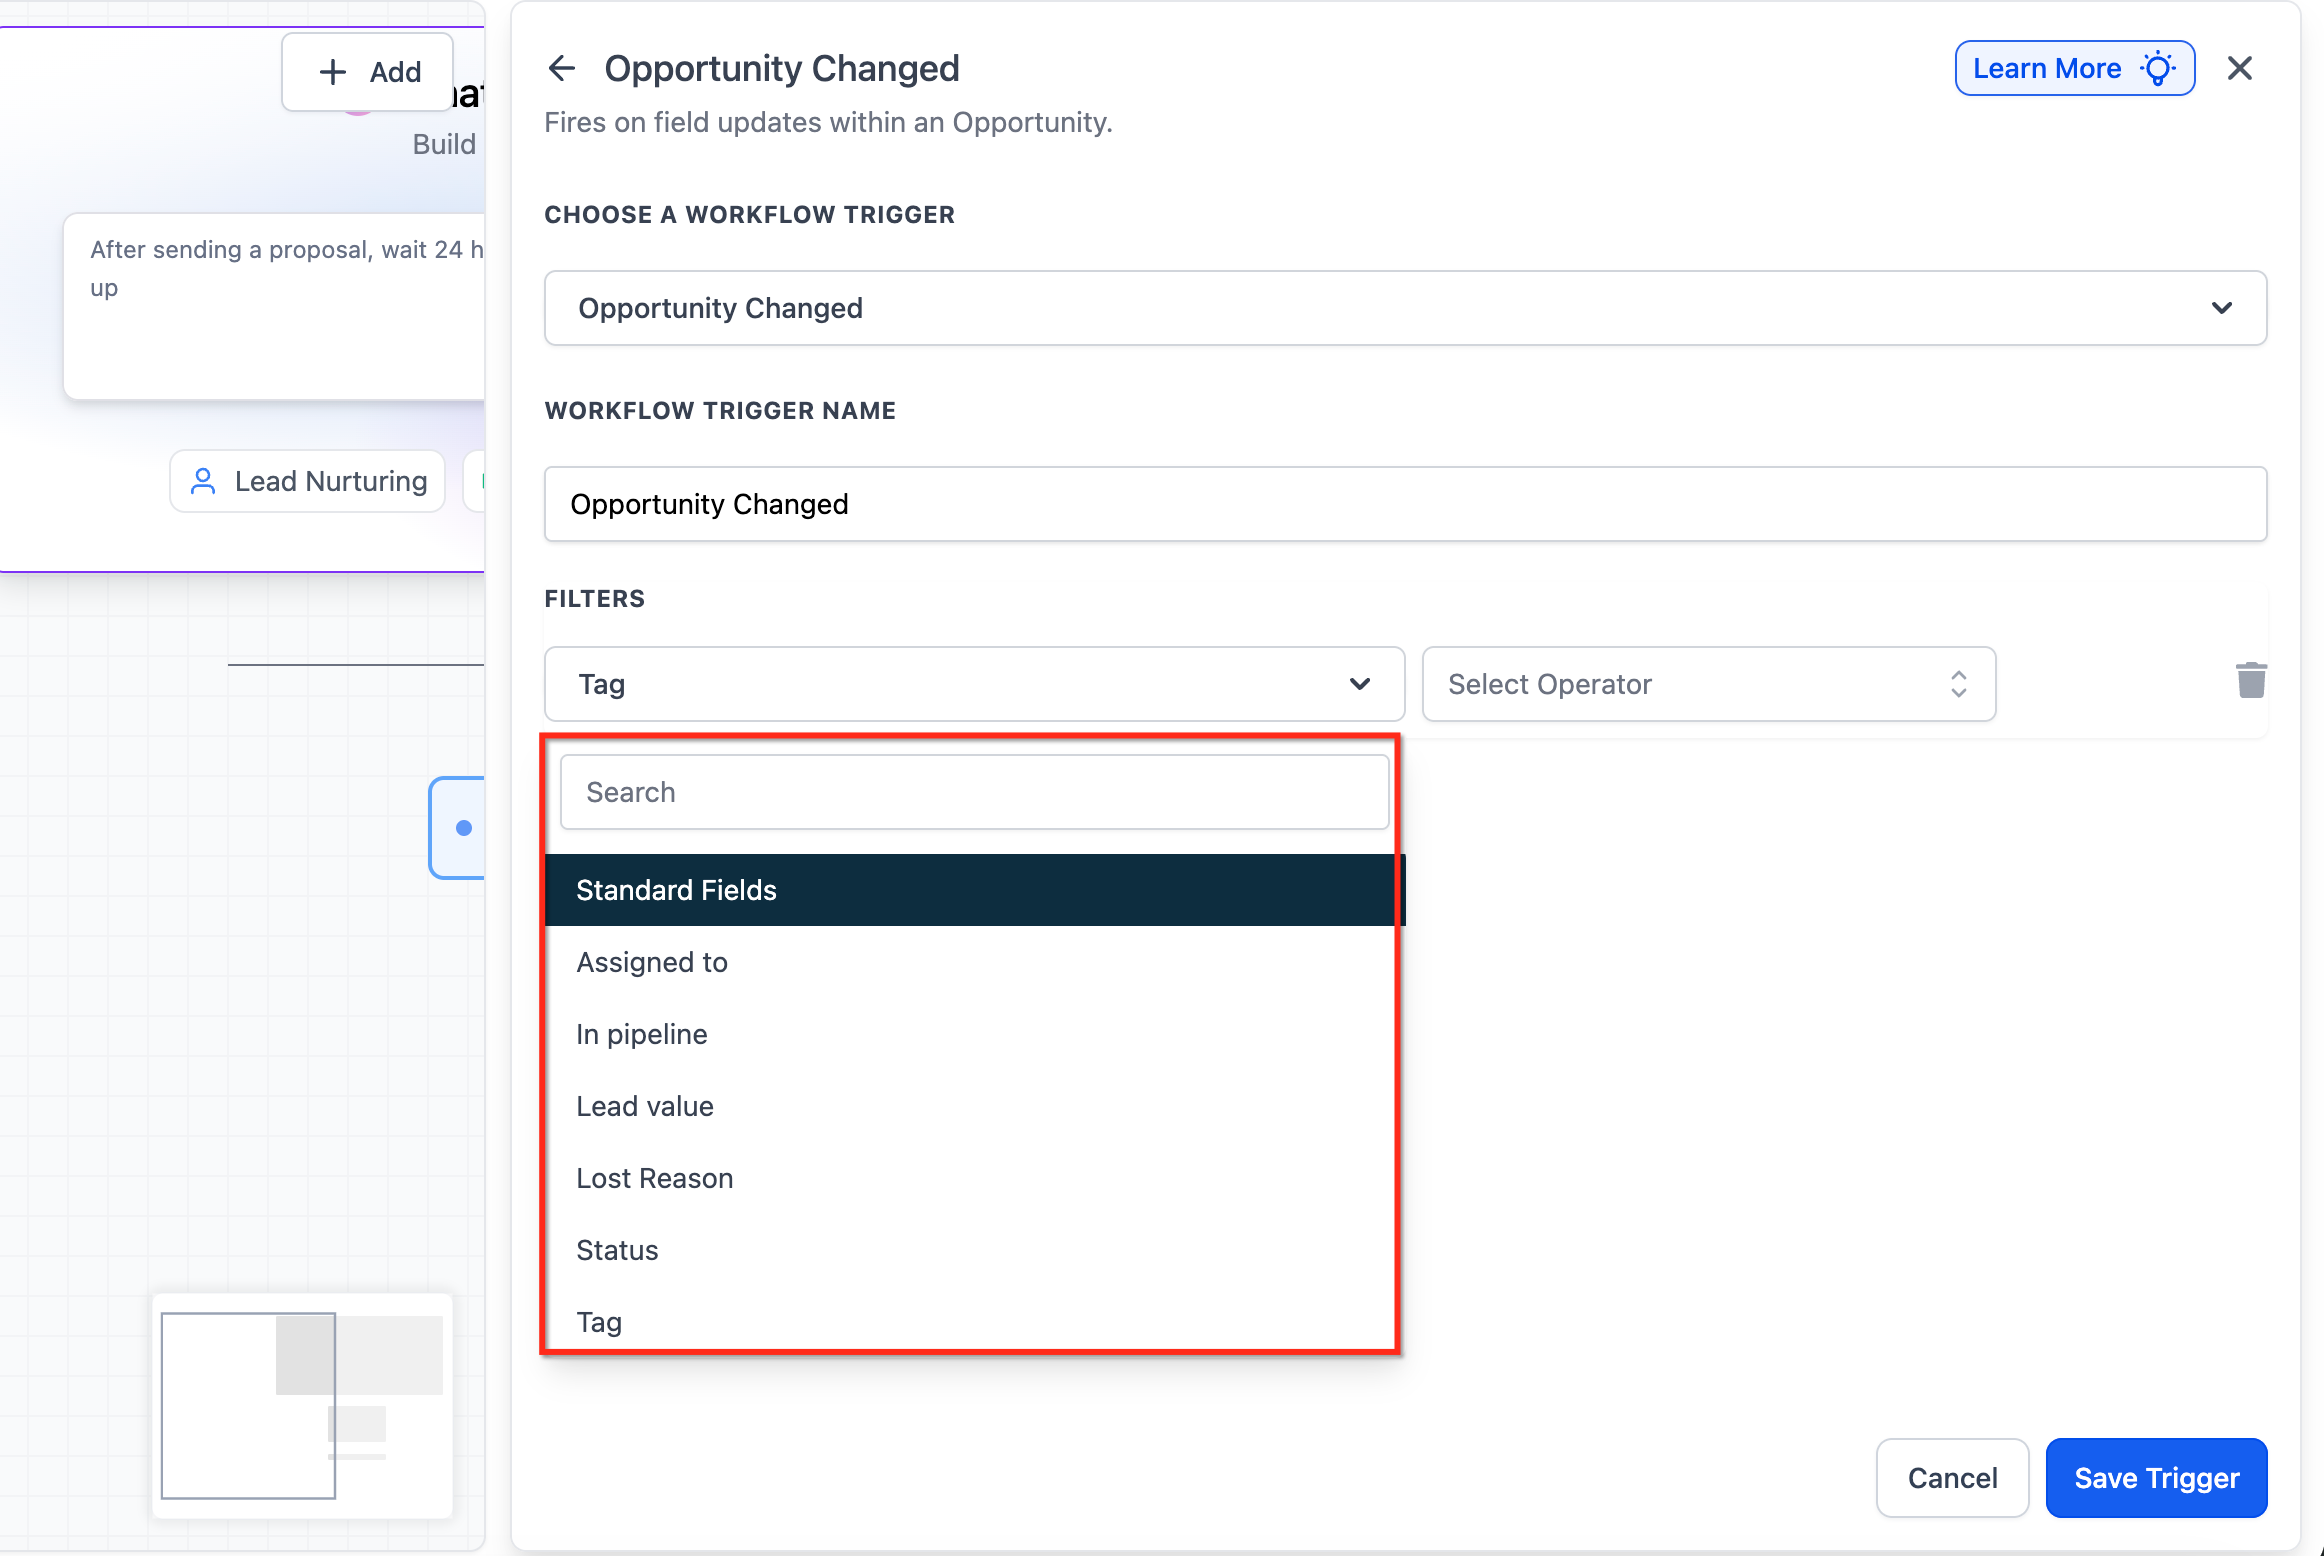Screen dimensions: 2324x1556
Task: Open the workflow trigger chooser dropdown
Action: pos(1404,308)
